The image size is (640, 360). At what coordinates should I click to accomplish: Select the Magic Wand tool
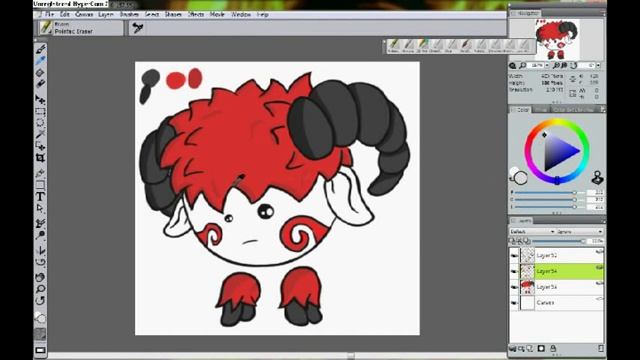40,134
